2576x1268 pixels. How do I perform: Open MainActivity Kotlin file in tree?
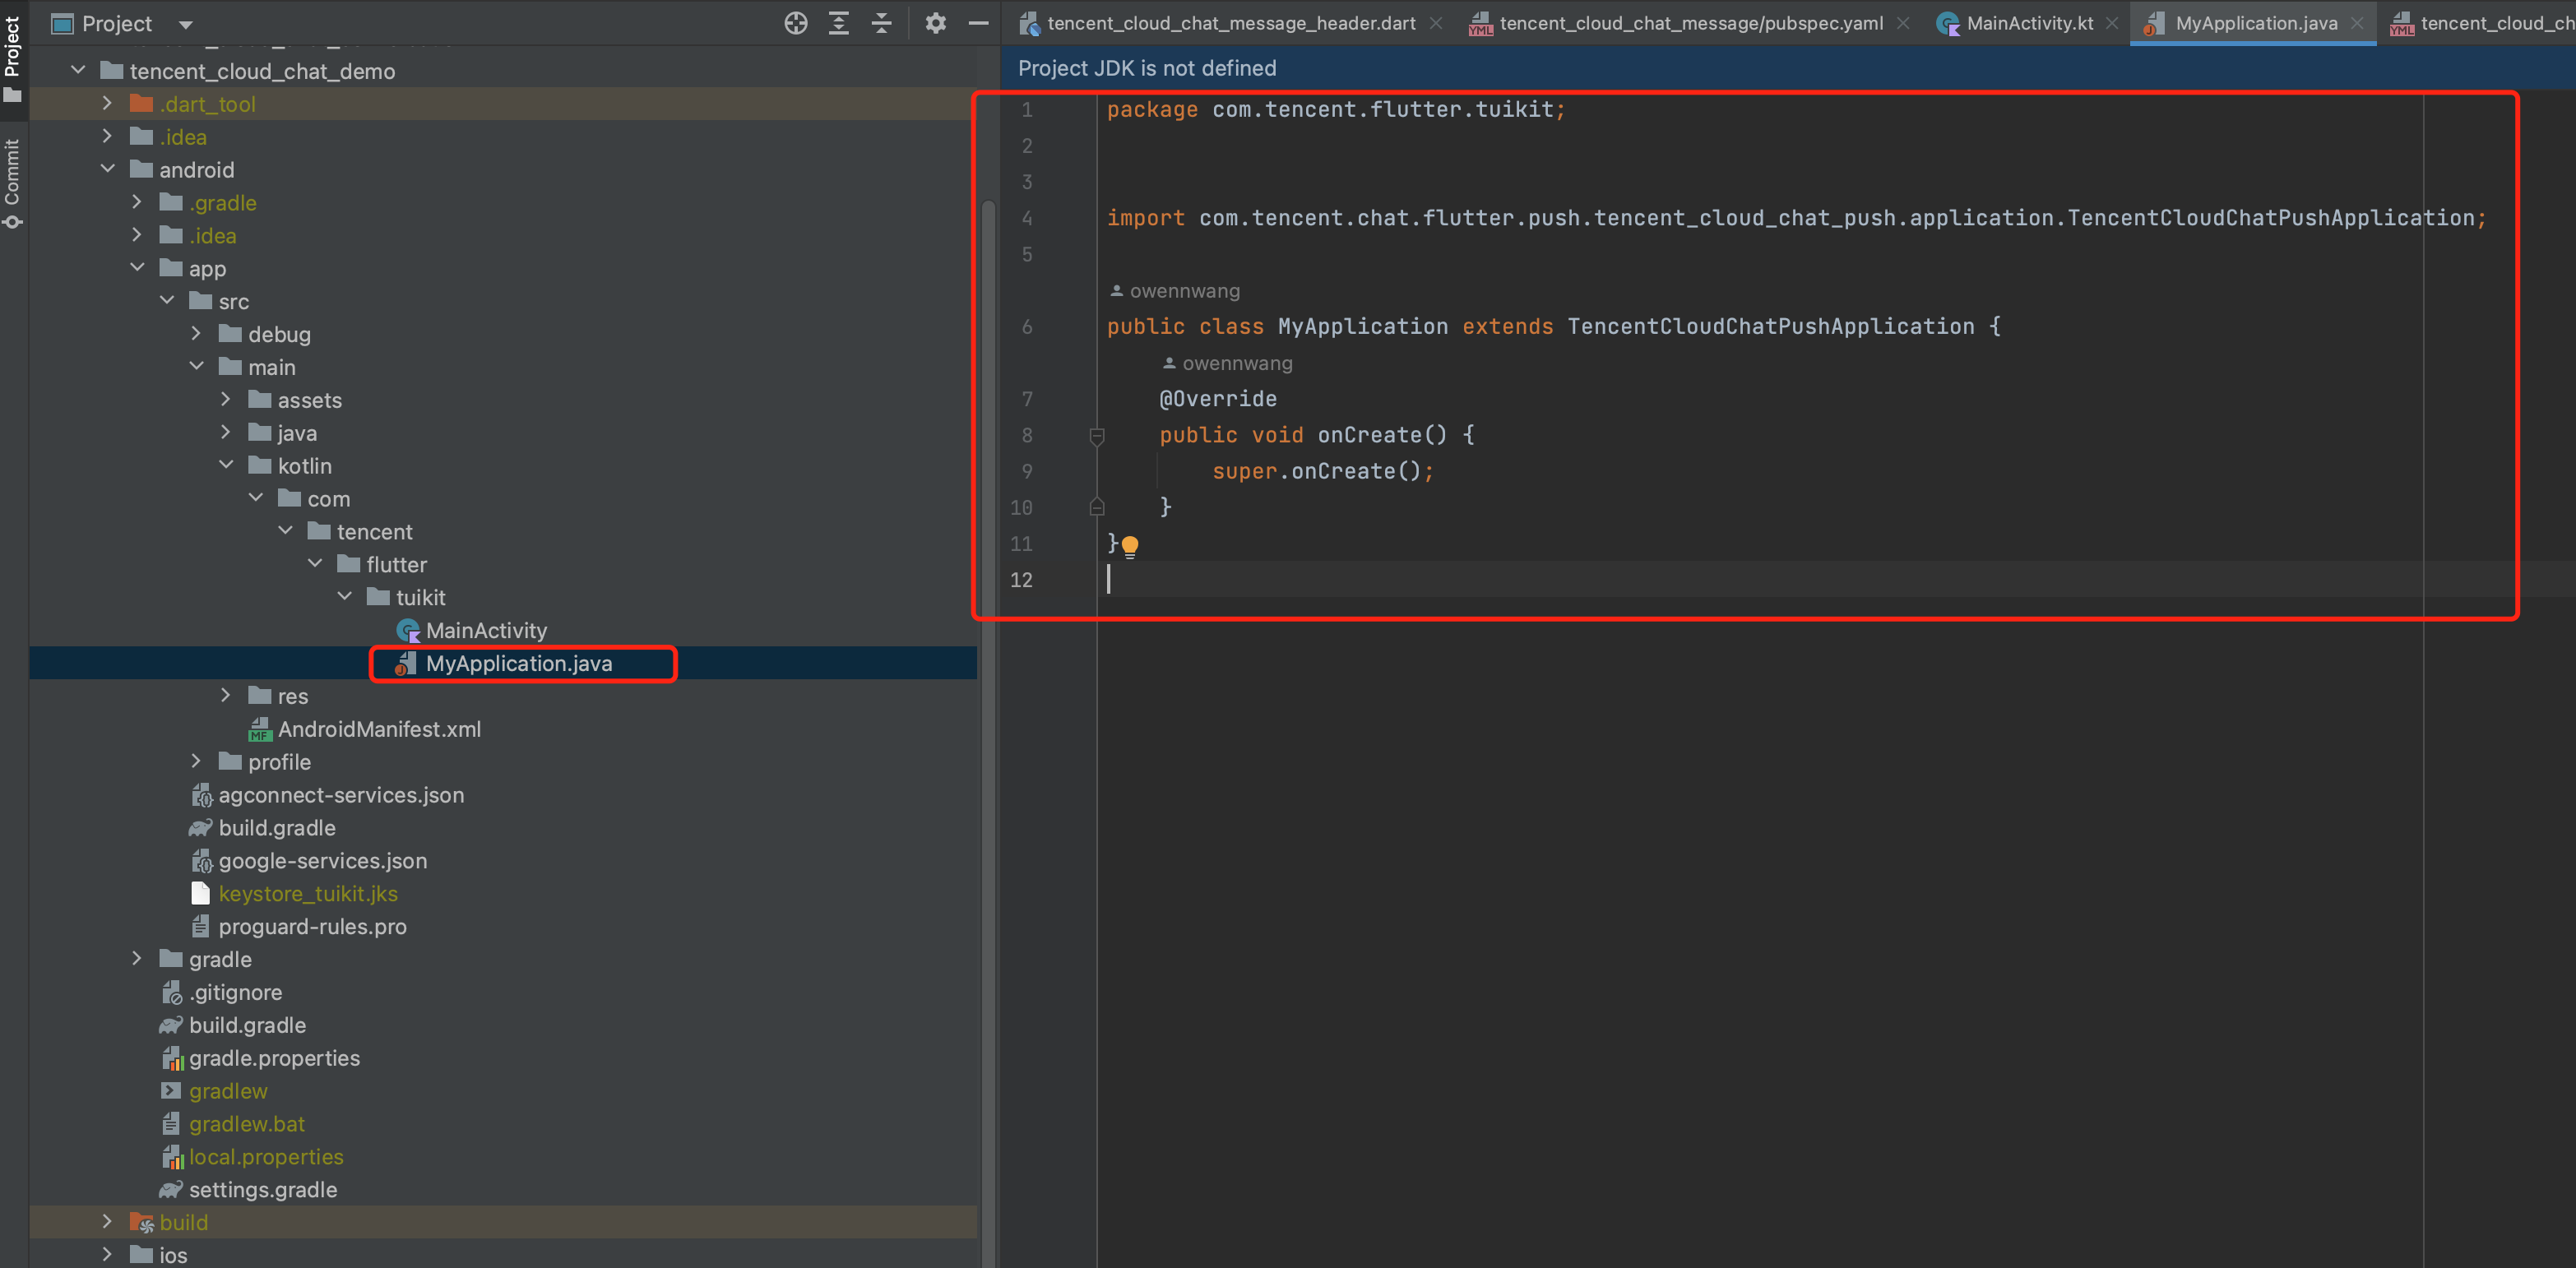click(486, 630)
